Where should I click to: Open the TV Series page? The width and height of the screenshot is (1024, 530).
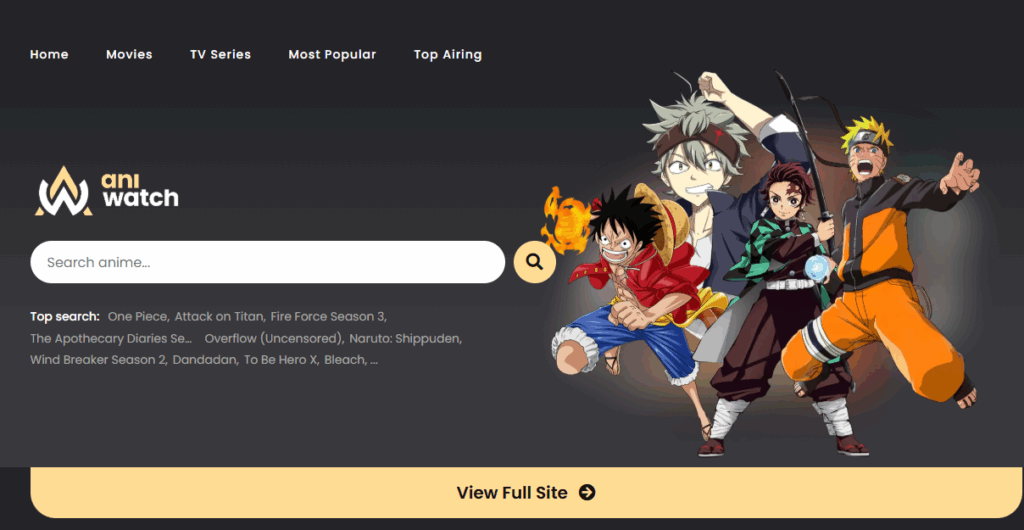pos(221,55)
